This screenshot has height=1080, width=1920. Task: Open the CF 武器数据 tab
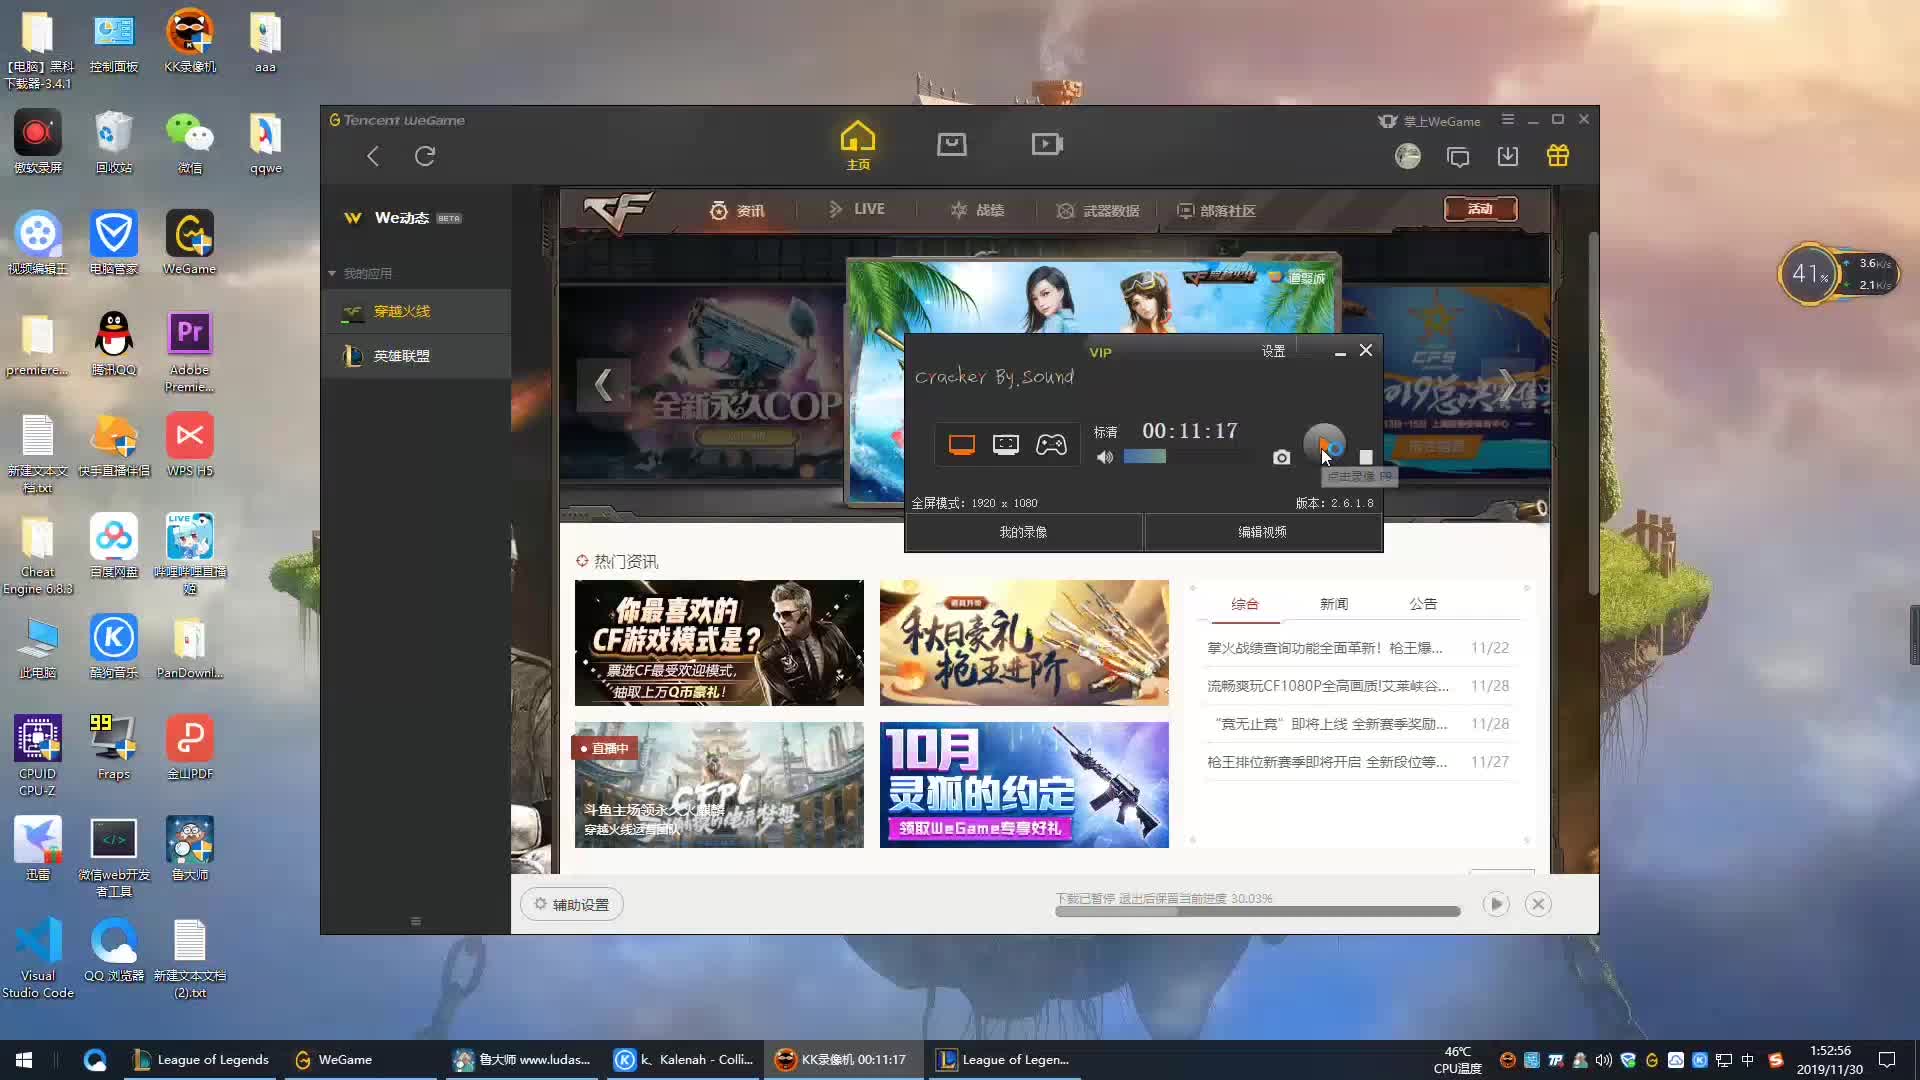tap(1098, 211)
